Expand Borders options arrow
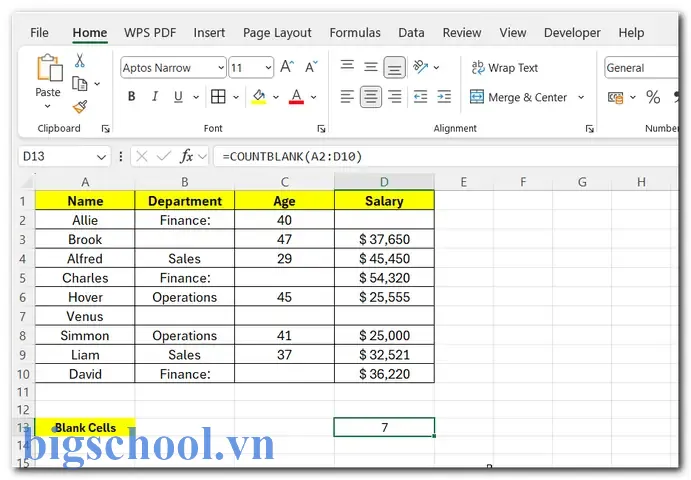This screenshot has width=691, height=480. (236, 97)
